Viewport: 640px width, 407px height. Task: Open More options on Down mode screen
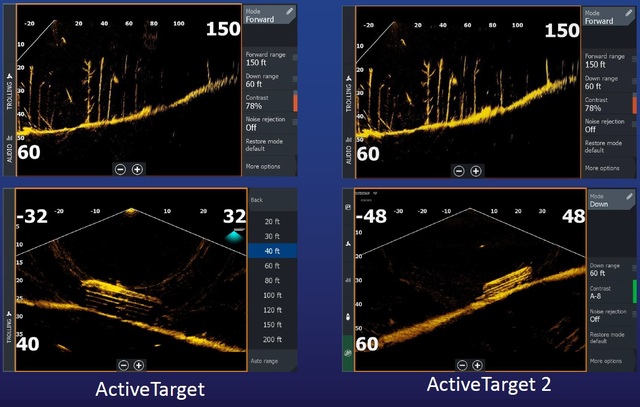pos(612,361)
